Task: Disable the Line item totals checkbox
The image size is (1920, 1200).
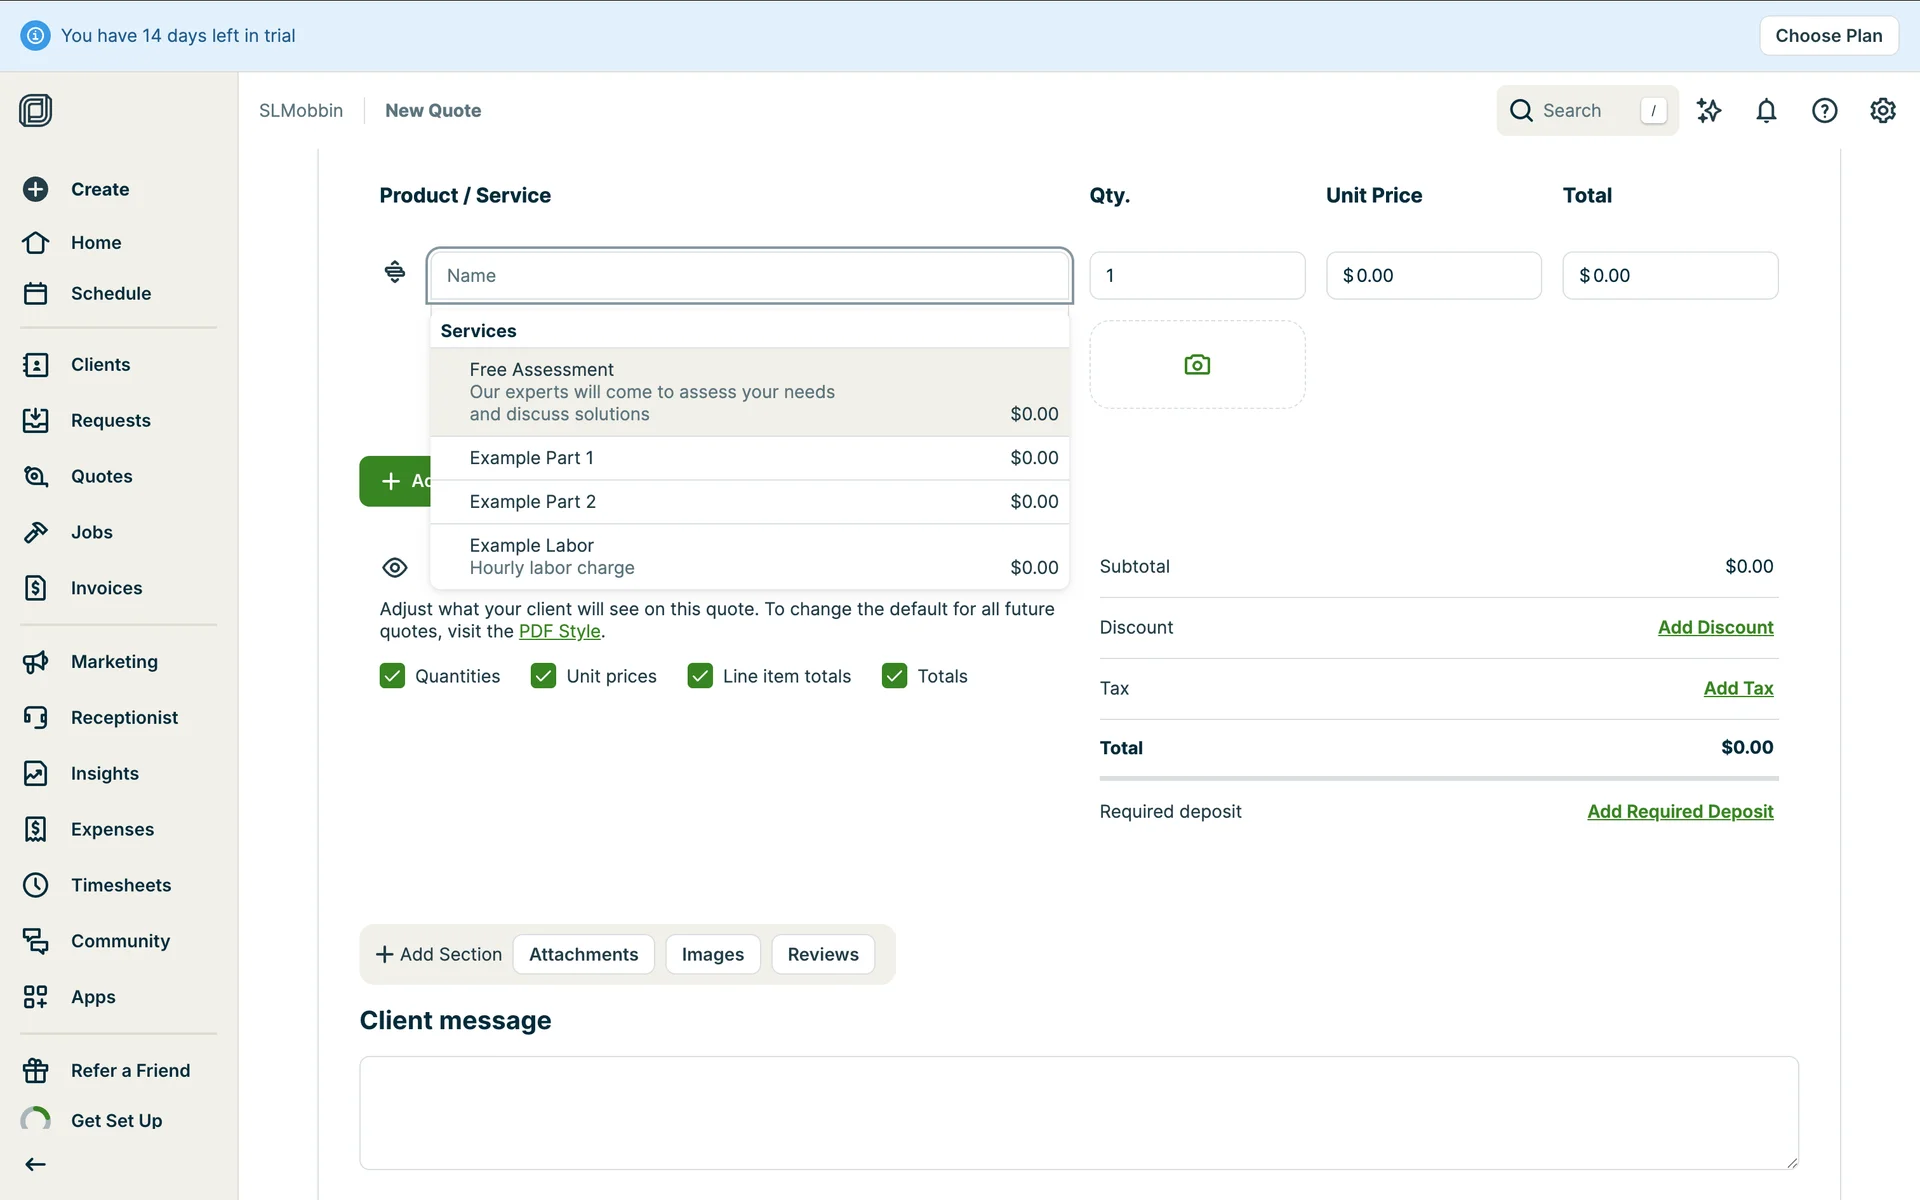Action: pos(700,676)
